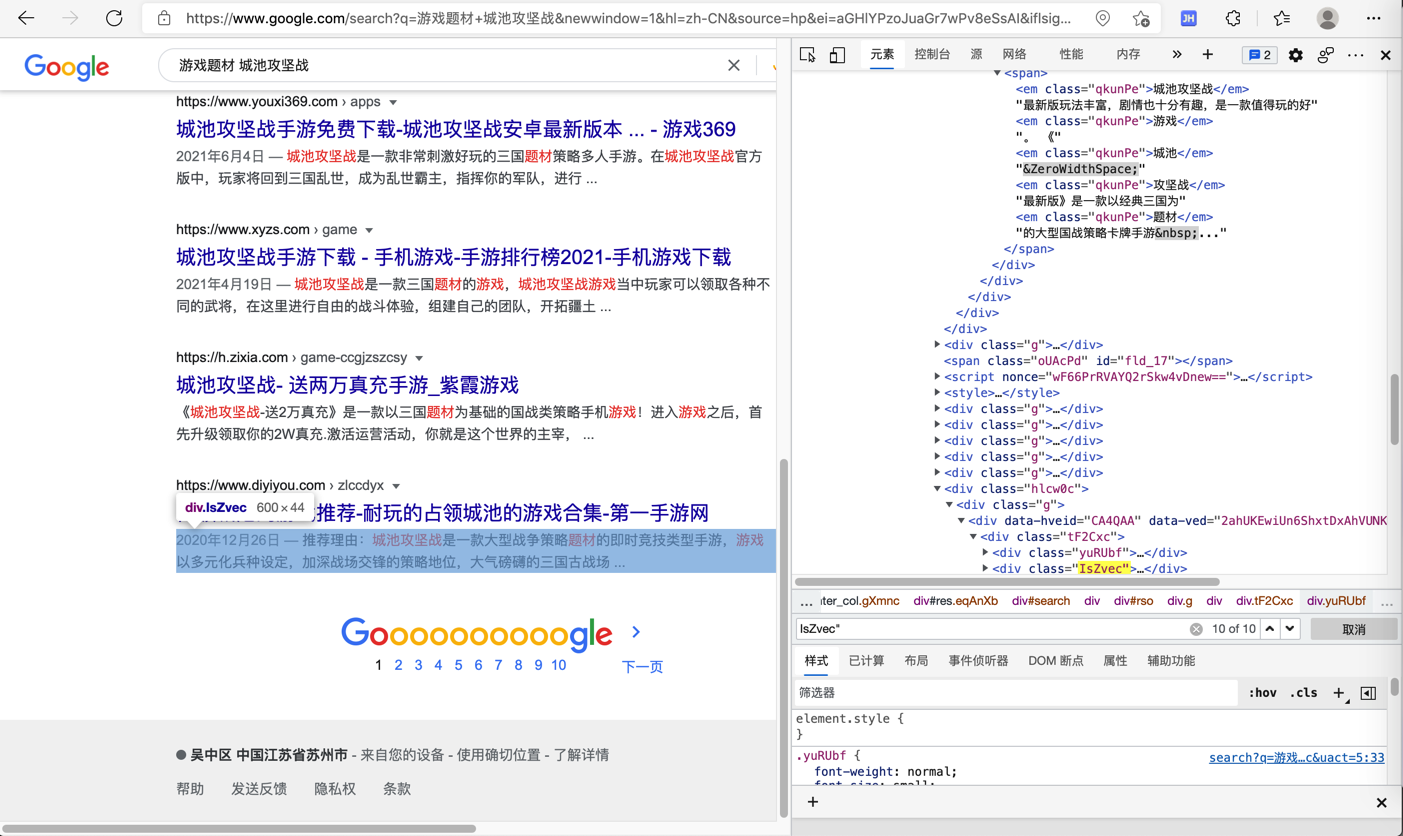
Task: Go to results page 5
Action: click(458, 665)
